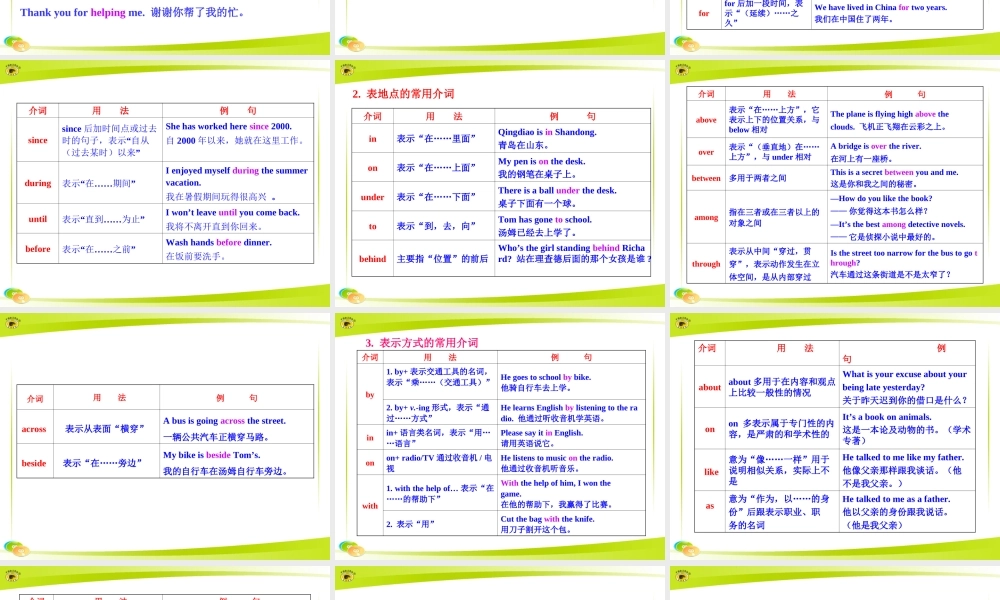Select the title text '3. 表示方式的常用介词'
Image resolution: width=1000 pixels, height=600 pixels.
tap(422, 342)
